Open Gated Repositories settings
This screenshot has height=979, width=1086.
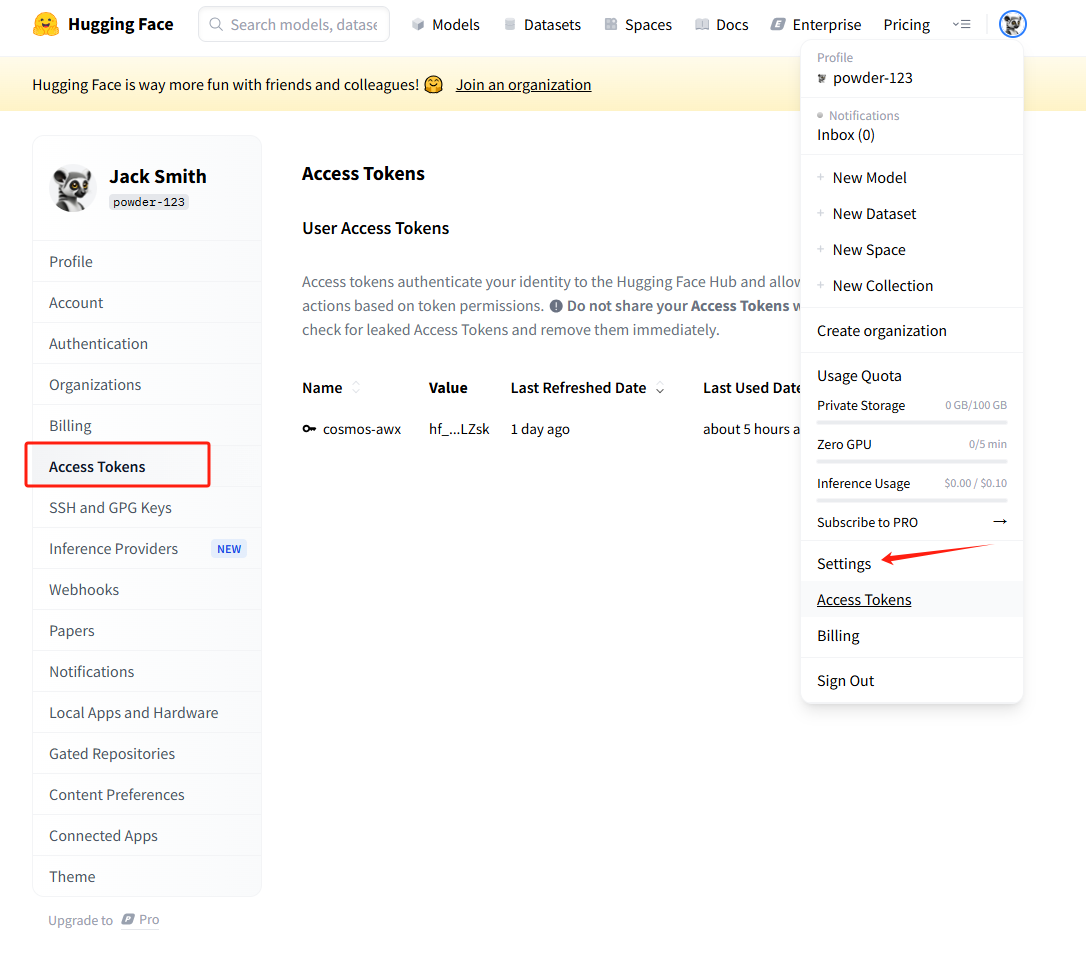pyautogui.click(x=147, y=753)
